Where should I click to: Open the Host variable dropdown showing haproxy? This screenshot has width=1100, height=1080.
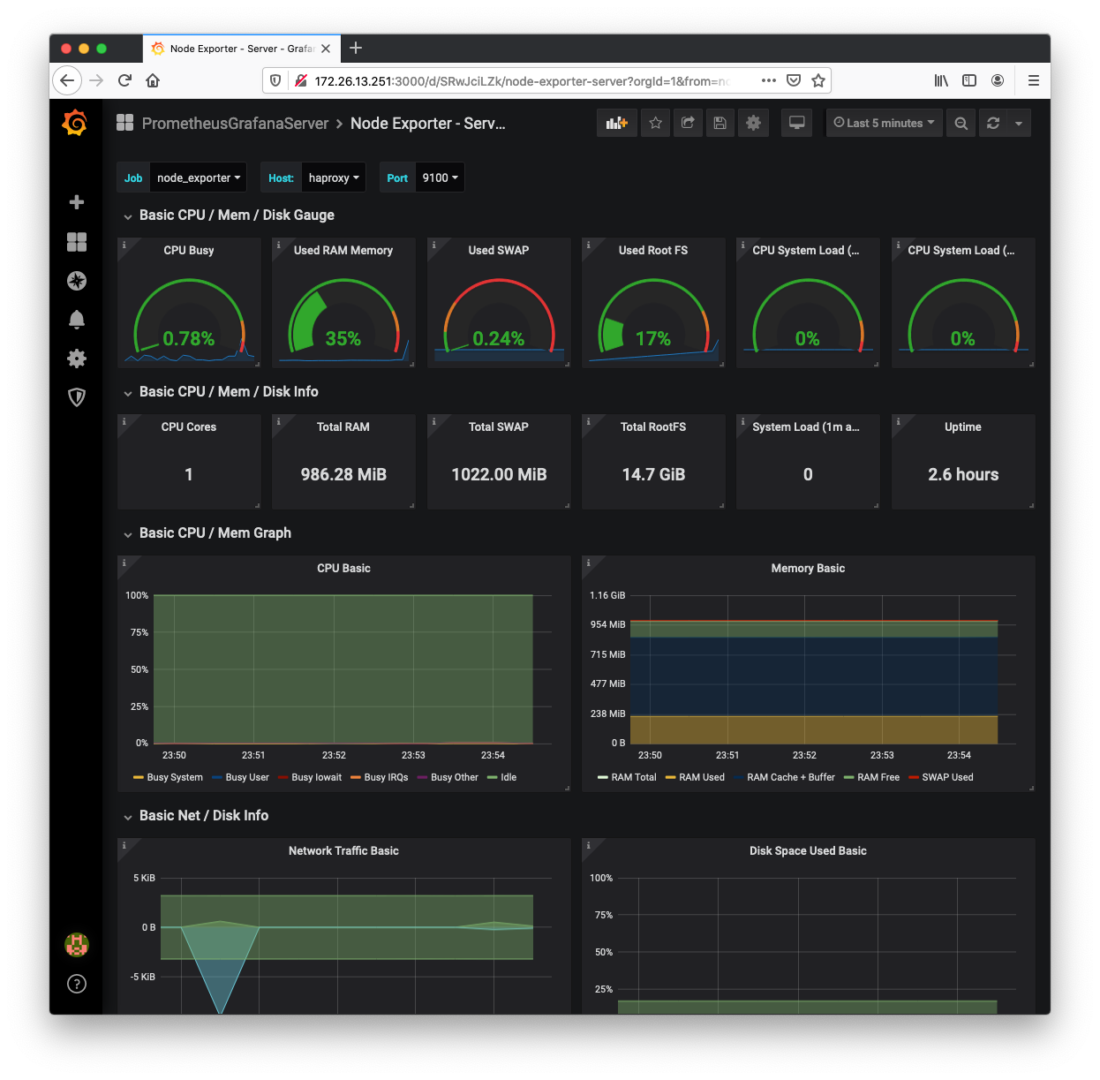click(333, 177)
